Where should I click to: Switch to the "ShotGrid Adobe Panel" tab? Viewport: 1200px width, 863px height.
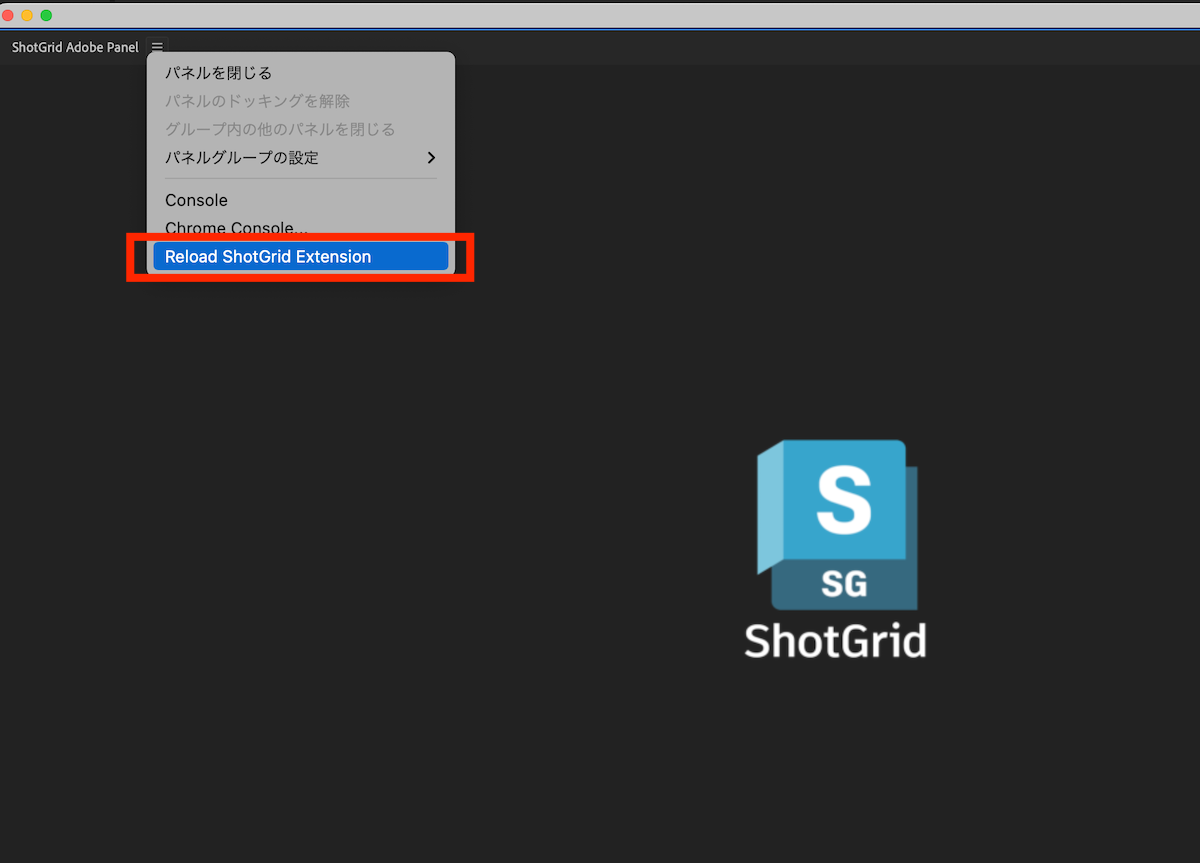point(73,46)
